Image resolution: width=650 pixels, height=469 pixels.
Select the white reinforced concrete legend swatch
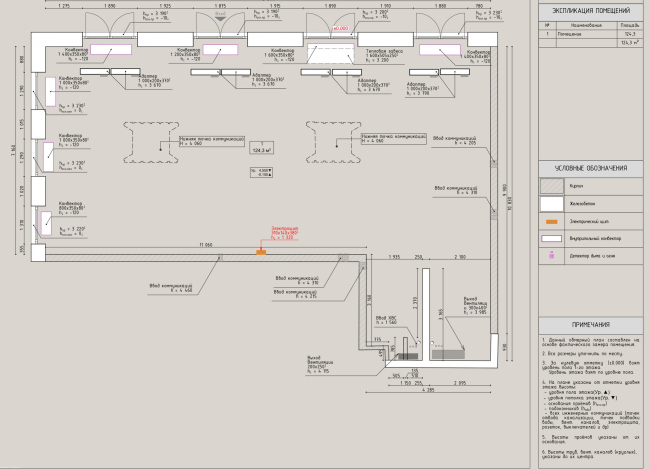point(552,204)
